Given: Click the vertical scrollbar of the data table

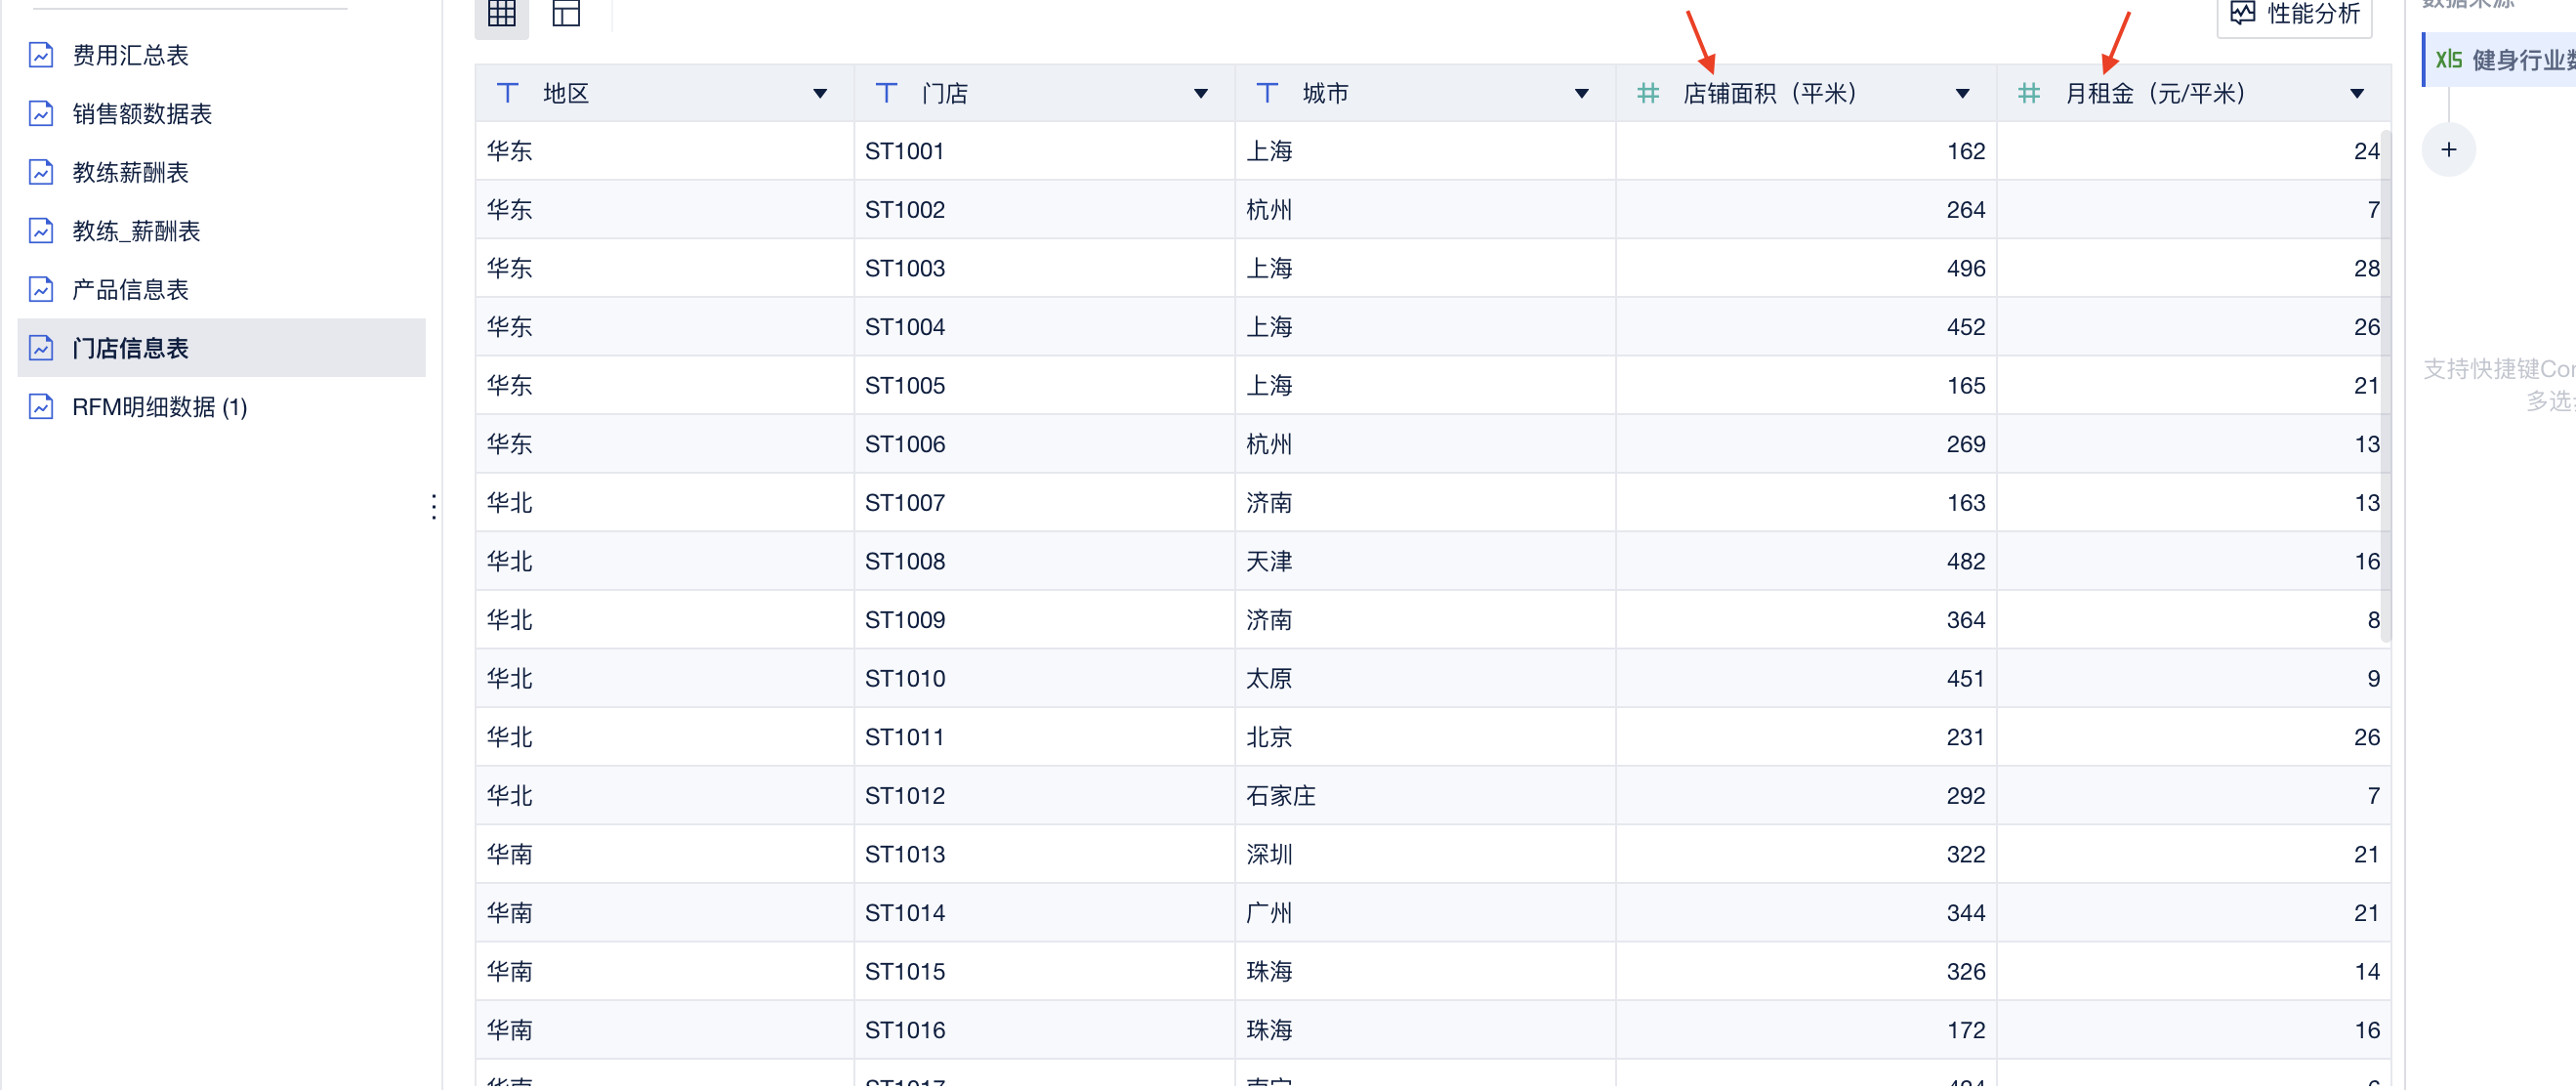Looking at the screenshot, I should coord(2385,385).
